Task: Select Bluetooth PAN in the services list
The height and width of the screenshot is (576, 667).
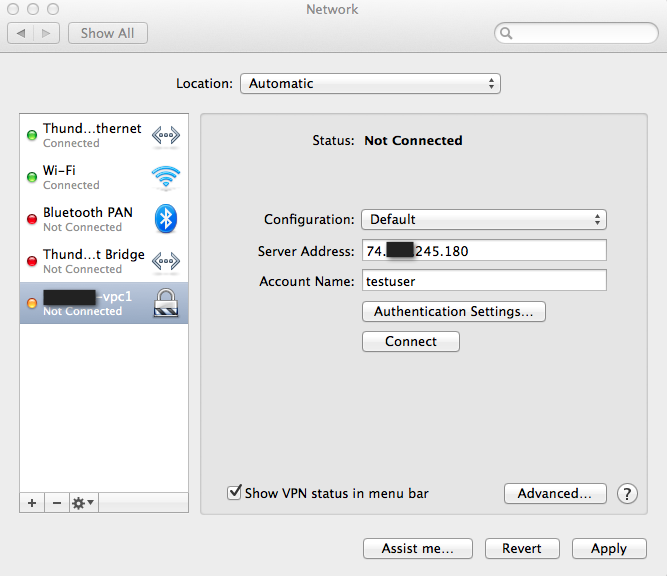Action: [x=90, y=219]
